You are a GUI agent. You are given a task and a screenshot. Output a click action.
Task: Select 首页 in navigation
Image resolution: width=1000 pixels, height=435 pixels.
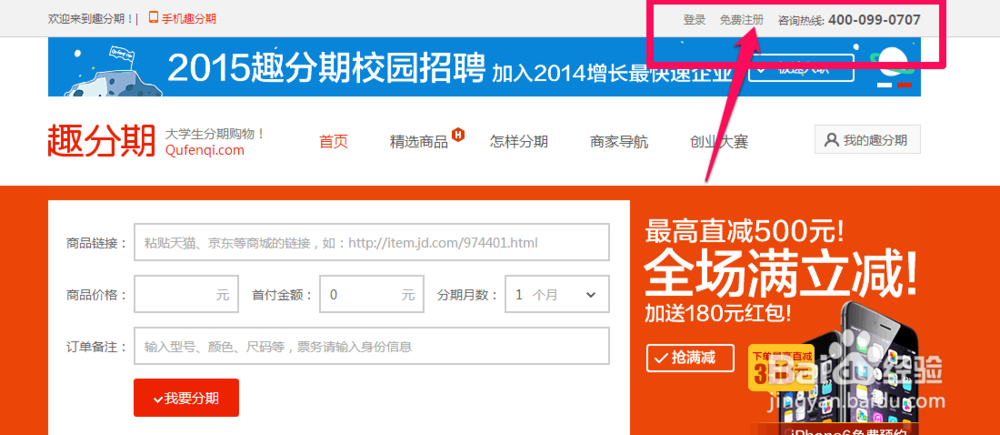pos(334,141)
